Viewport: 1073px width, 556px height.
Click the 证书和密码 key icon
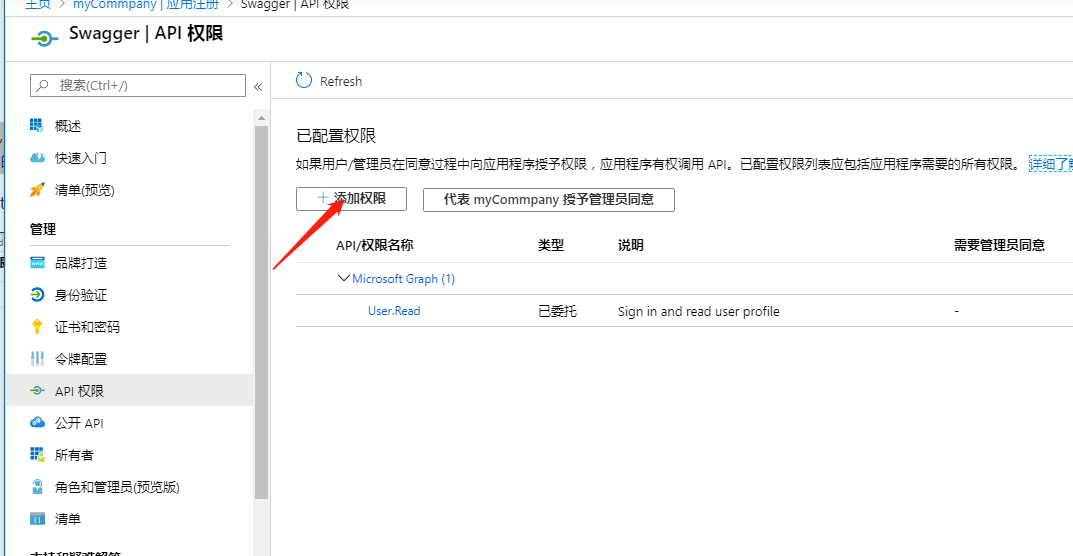[x=37, y=327]
